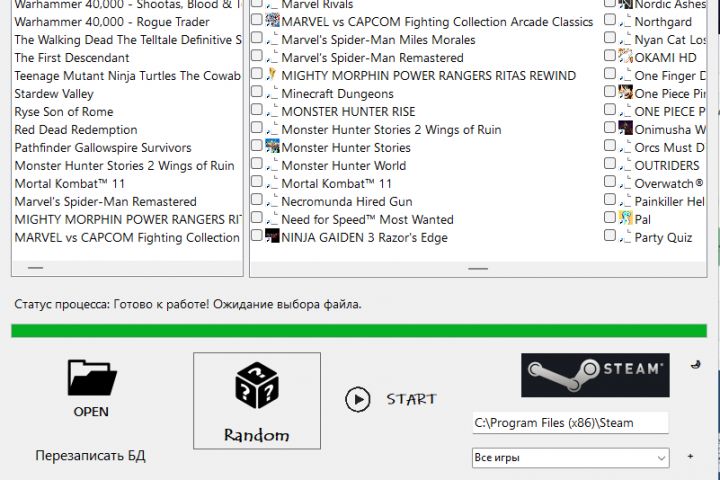Select Ryse Son of Rome in left list
Viewport: 720px width, 480px height.
(x=63, y=112)
